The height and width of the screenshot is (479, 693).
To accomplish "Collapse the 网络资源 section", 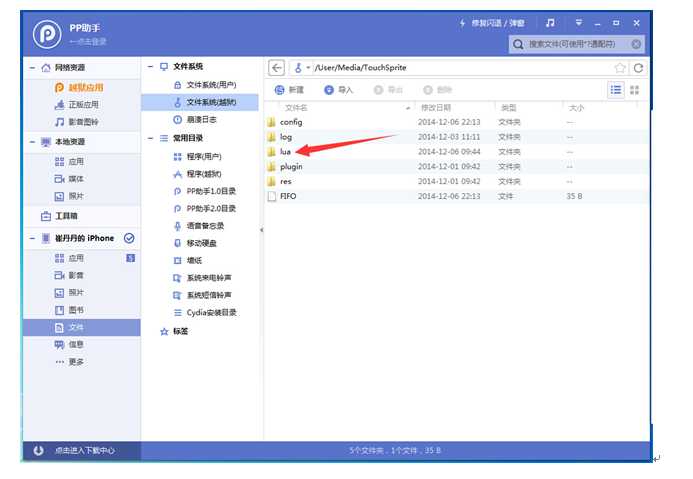I will [x=32, y=68].
